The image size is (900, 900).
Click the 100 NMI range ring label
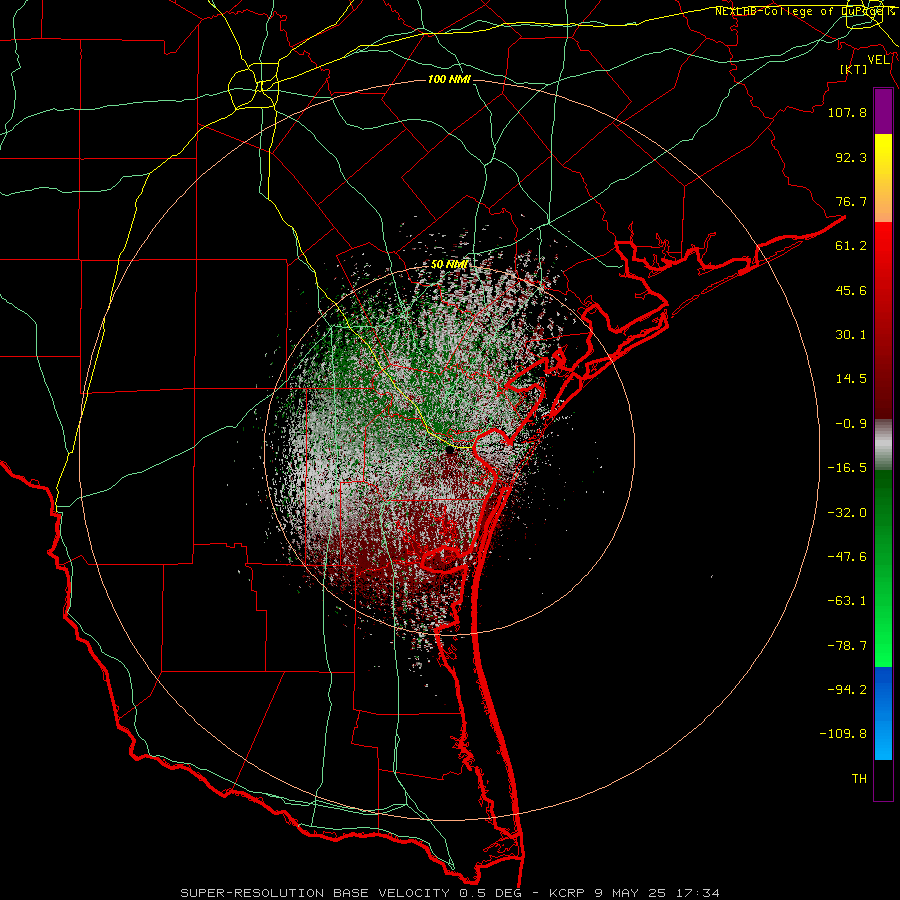point(449,79)
